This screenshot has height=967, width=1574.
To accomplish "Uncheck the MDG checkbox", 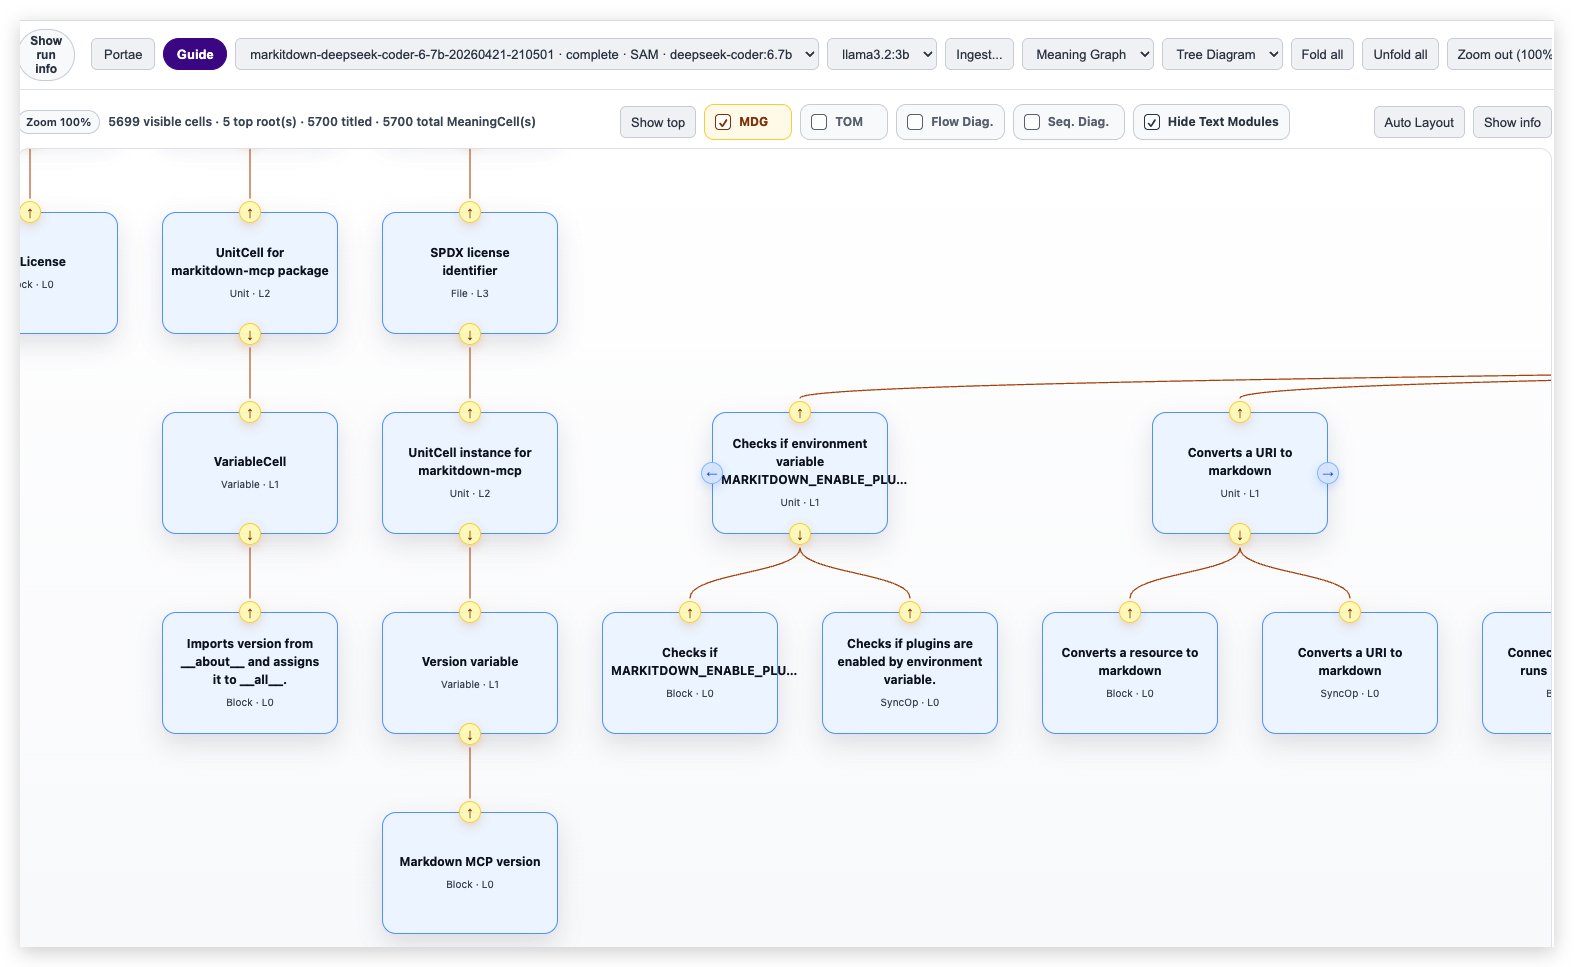I will tap(723, 122).
